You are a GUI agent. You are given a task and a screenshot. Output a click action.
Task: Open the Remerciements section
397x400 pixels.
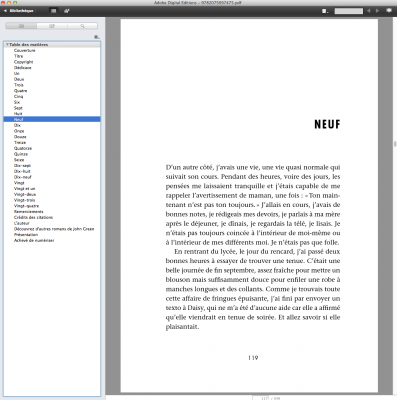pos(29,212)
